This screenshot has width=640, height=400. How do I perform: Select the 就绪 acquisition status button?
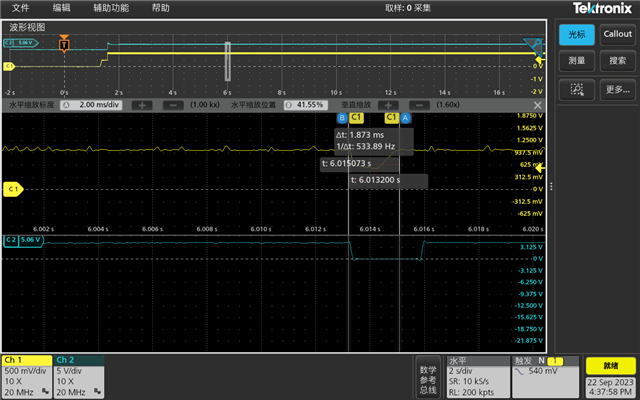click(x=611, y=366)
